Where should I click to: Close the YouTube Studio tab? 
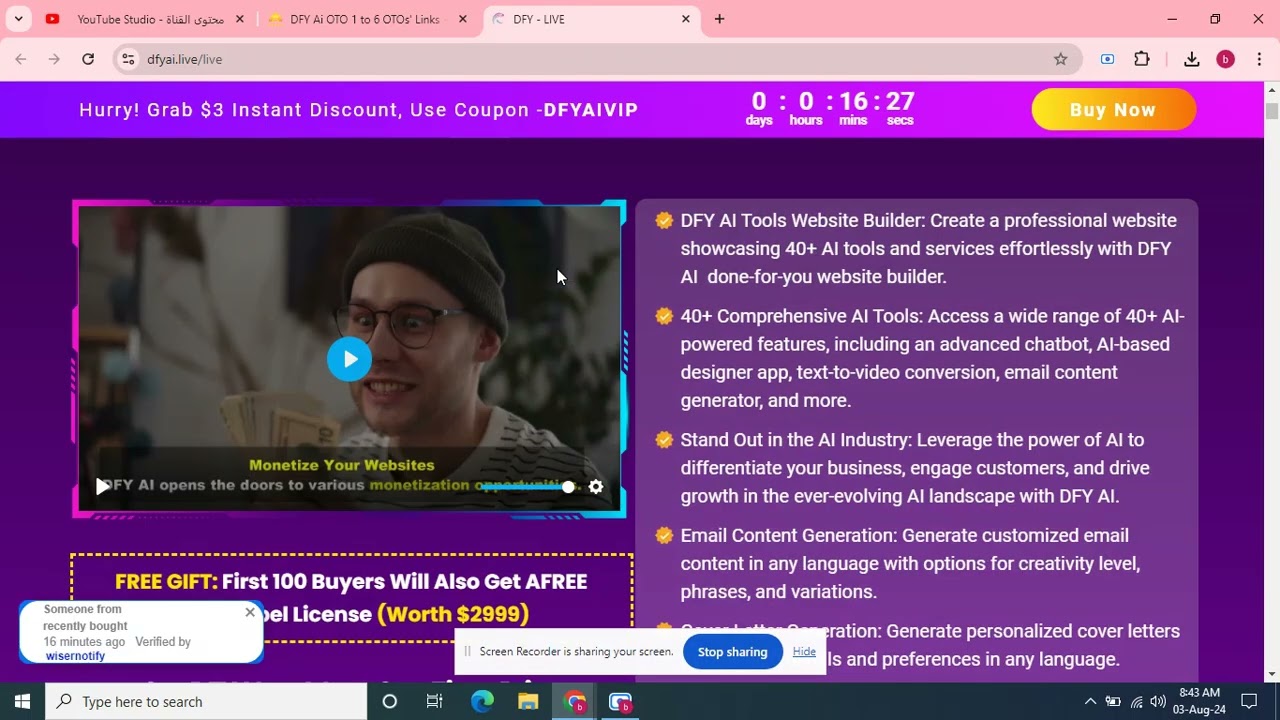240,19
